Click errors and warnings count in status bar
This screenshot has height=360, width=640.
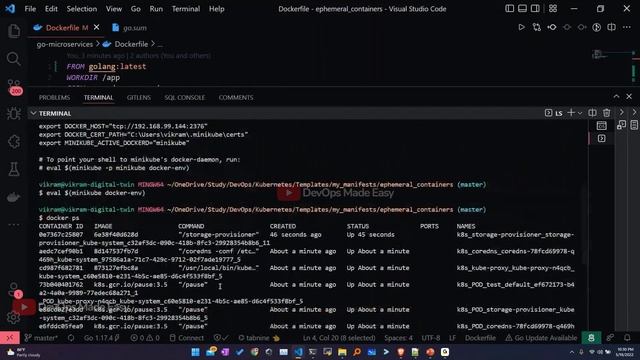tap(145, 338)
